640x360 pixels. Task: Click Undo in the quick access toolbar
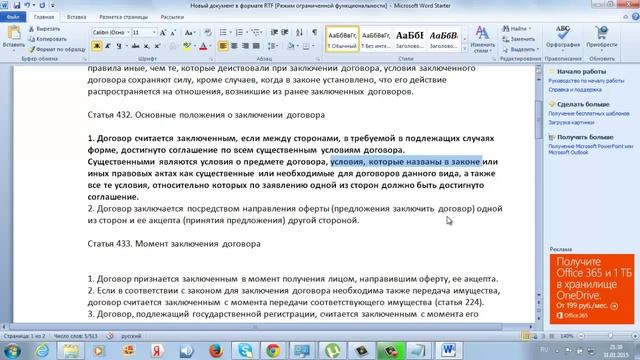pyautogui.click(x=28, y=6)
